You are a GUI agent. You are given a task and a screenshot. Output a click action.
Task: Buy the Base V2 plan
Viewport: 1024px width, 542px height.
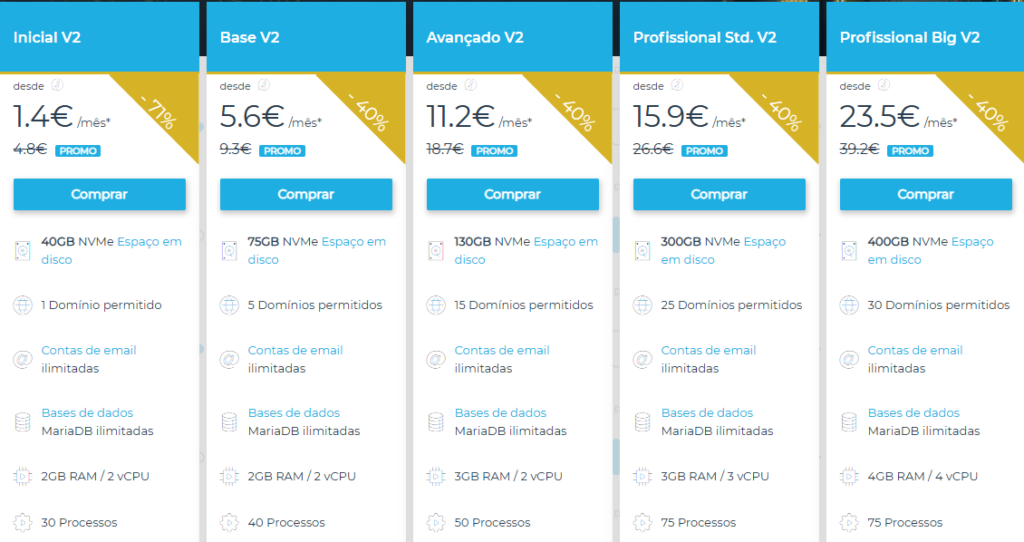click(x=306, y=194)
